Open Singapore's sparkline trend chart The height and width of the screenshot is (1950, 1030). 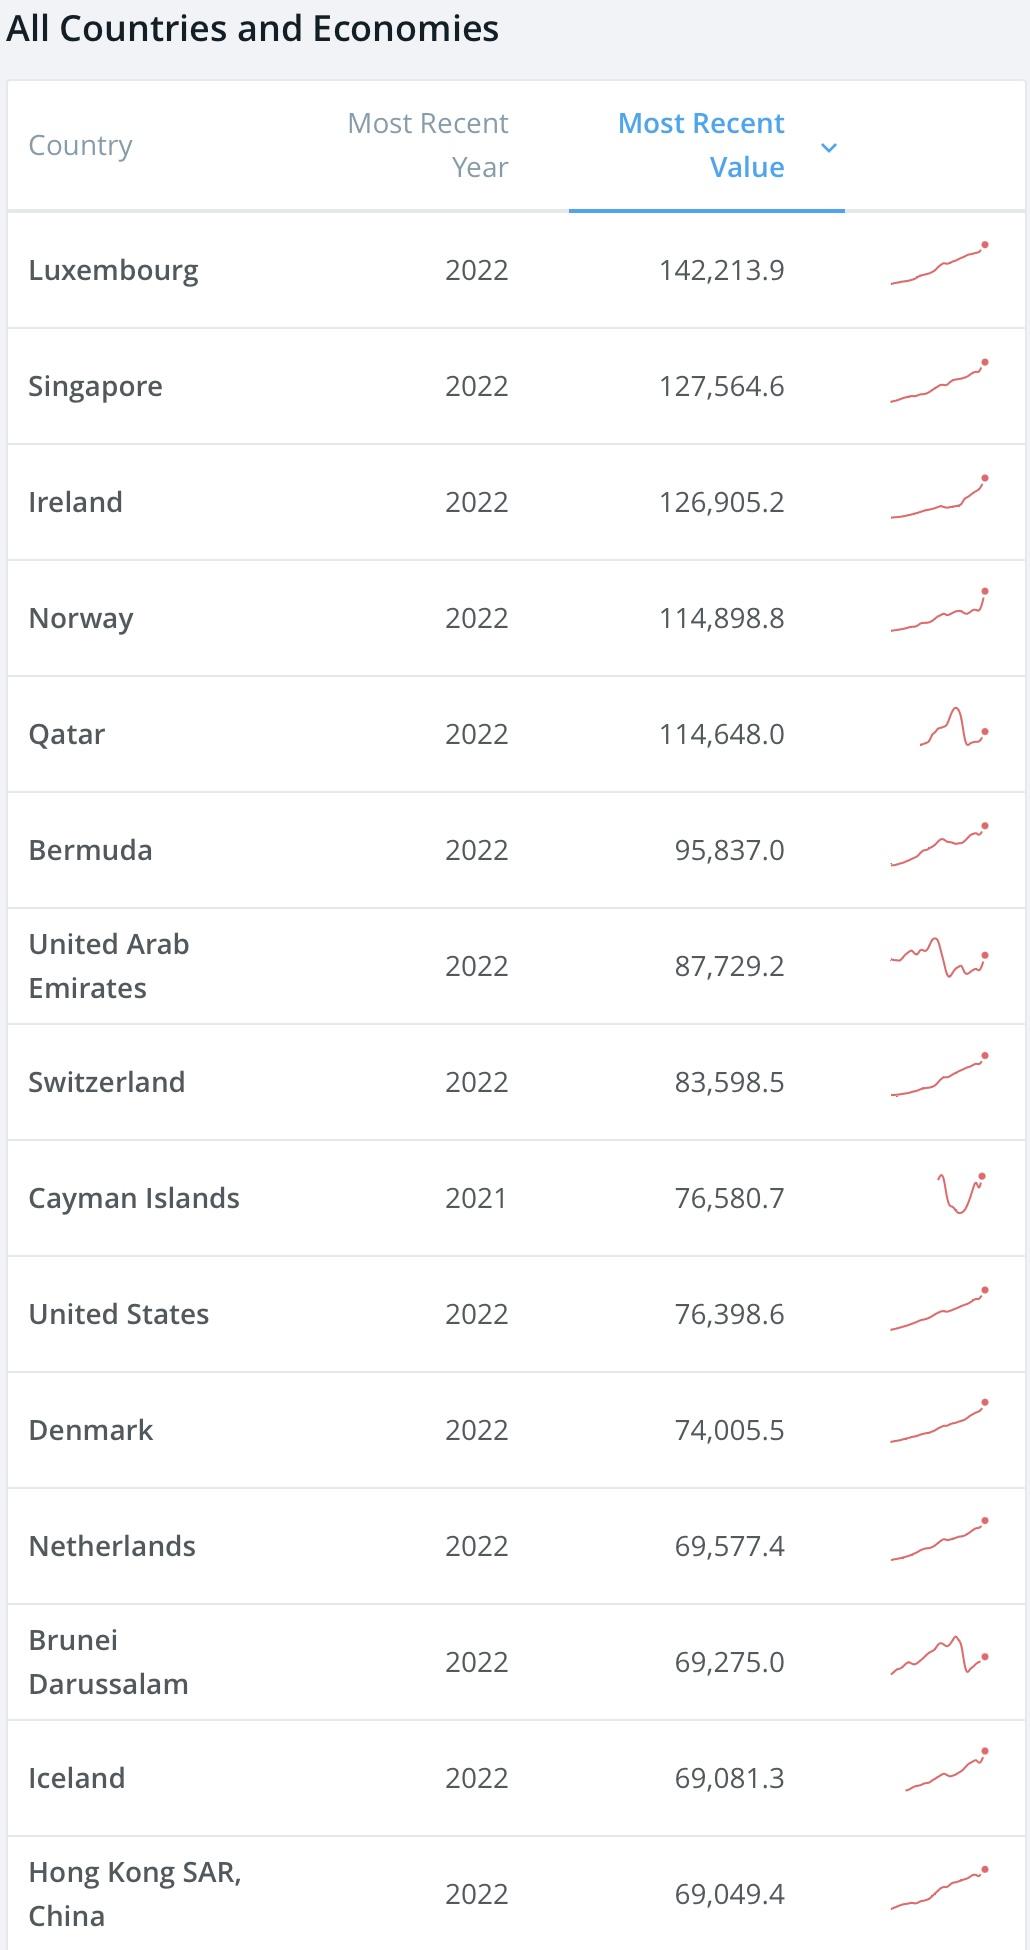pyautogui.click(x=939, y=382)
